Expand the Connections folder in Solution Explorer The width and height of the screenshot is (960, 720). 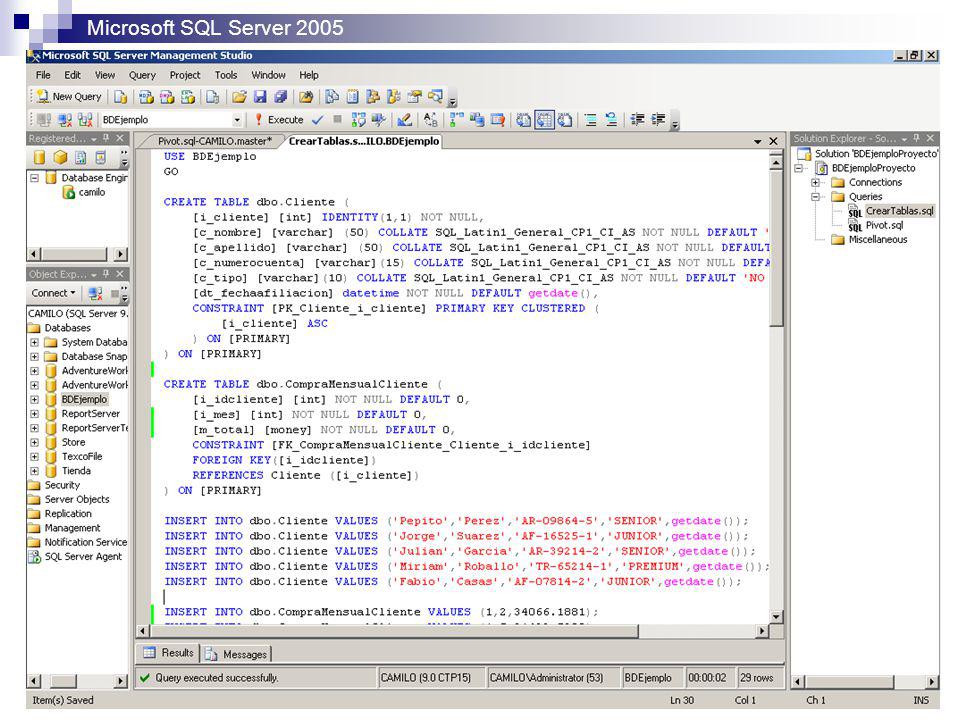click(816, 182)
